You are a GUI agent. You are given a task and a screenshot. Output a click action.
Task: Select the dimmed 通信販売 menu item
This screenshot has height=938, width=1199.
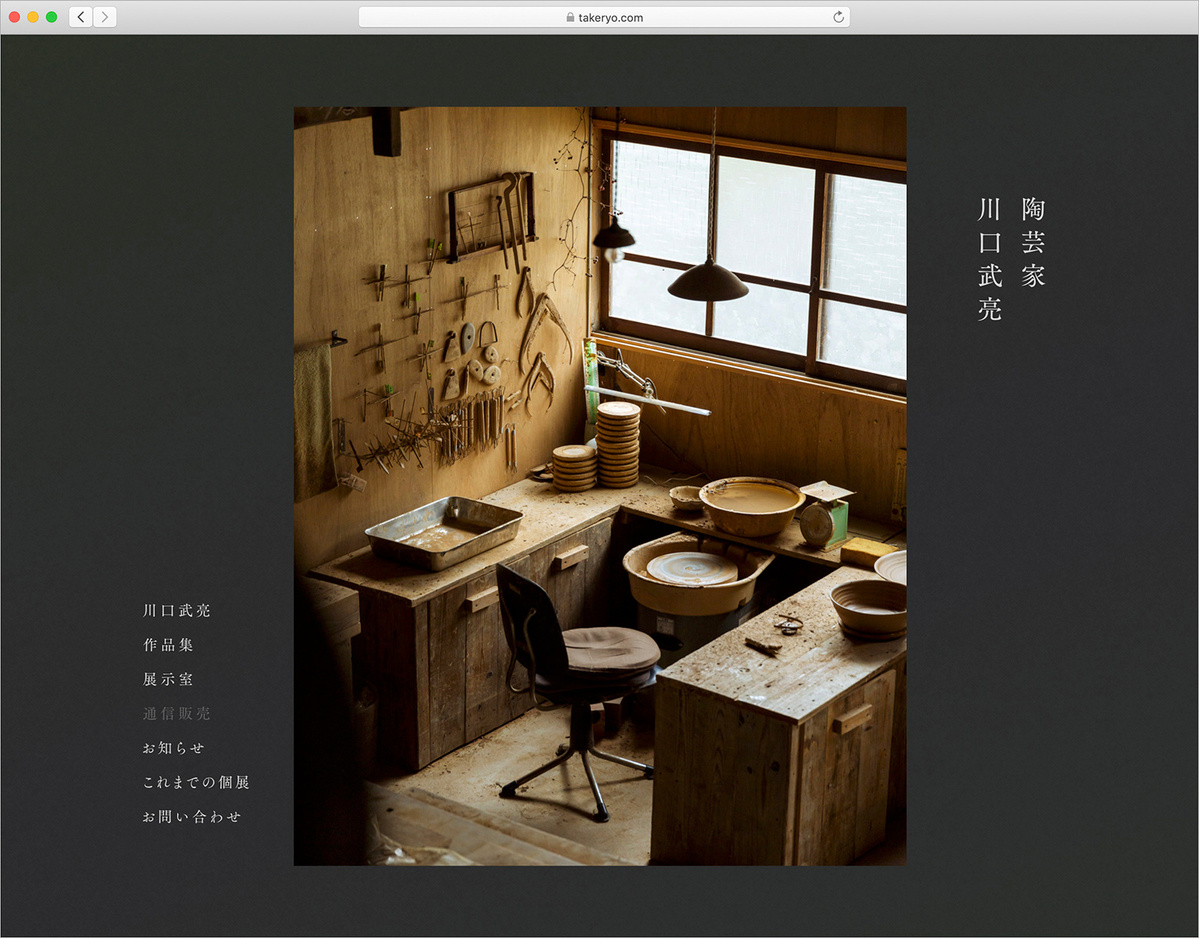(177, 713)
